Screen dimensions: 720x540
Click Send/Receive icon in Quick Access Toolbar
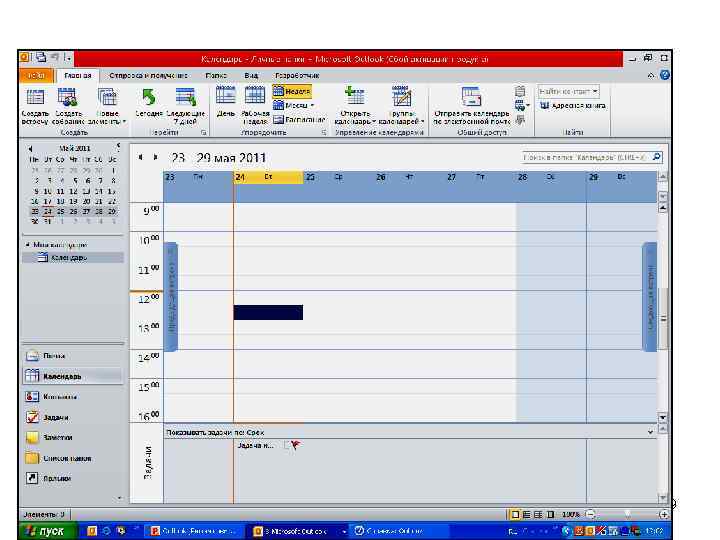pyautogui.click(x=41, y=57)
